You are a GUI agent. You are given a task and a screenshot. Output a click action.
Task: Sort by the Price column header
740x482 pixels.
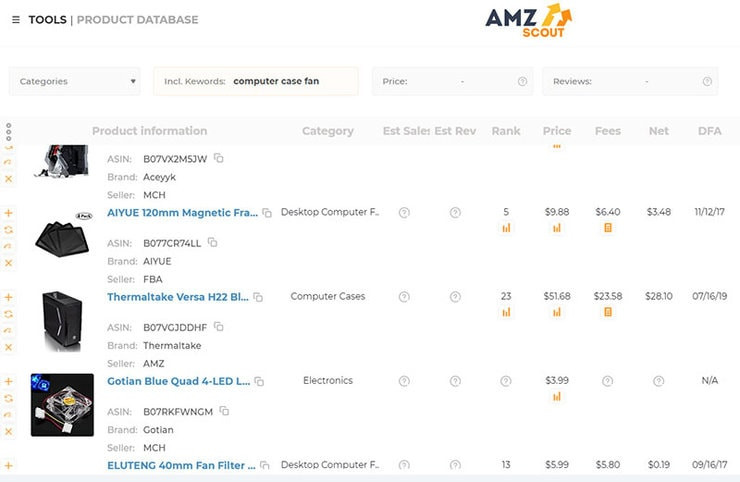coord(557,131)
